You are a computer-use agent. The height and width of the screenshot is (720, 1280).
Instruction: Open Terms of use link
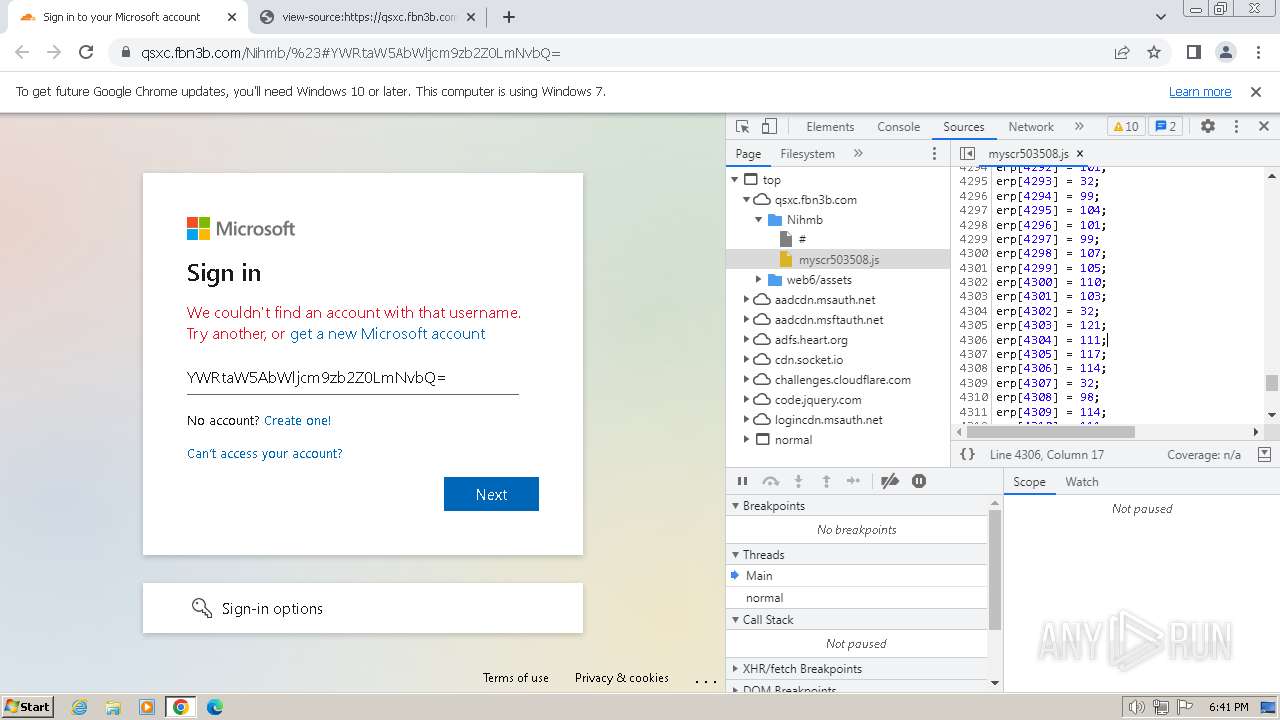tap(516, 678)
